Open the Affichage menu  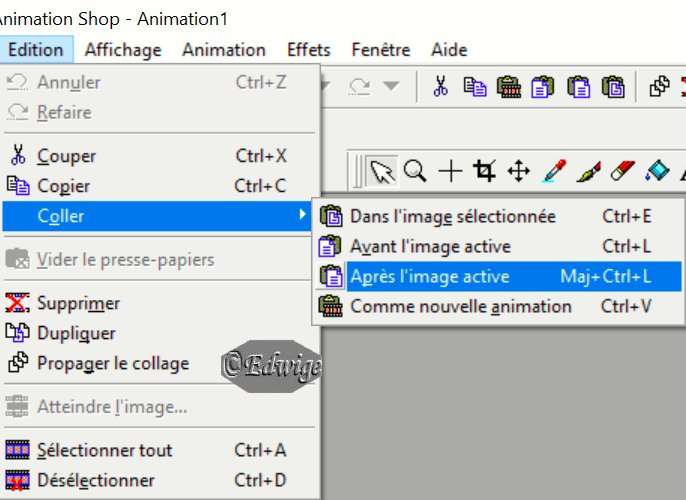pos(123,49)
